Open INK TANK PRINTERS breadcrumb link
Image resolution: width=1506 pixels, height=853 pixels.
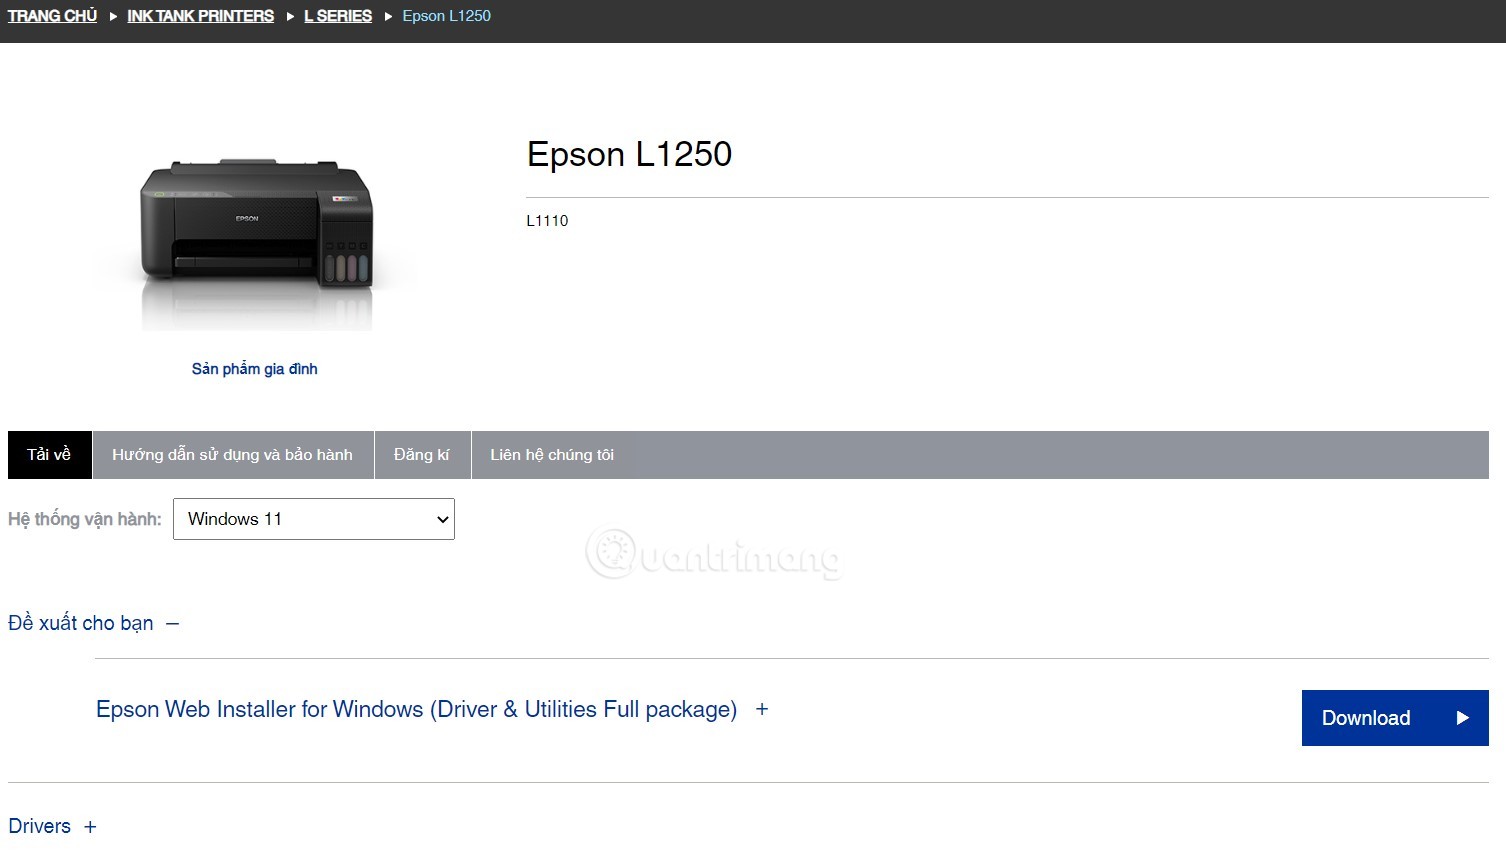click(200, 16)
